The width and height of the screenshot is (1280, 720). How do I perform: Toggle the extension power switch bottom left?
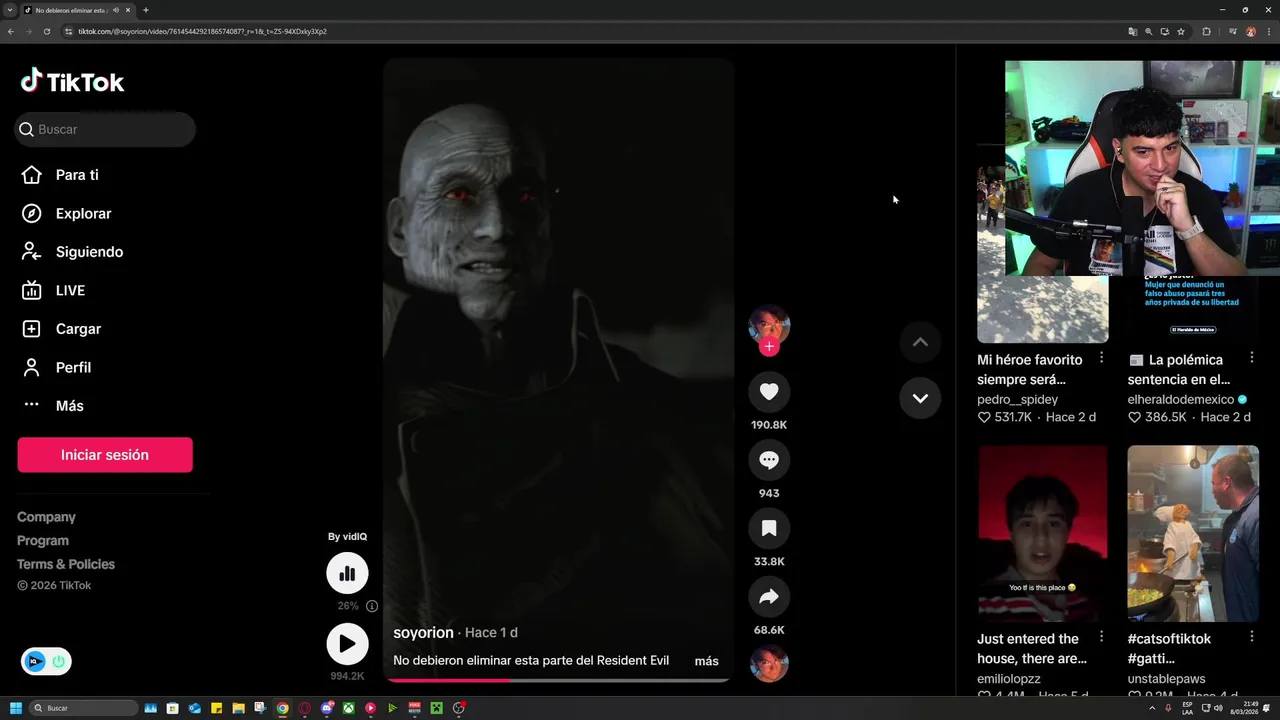(x=58, y=661)
